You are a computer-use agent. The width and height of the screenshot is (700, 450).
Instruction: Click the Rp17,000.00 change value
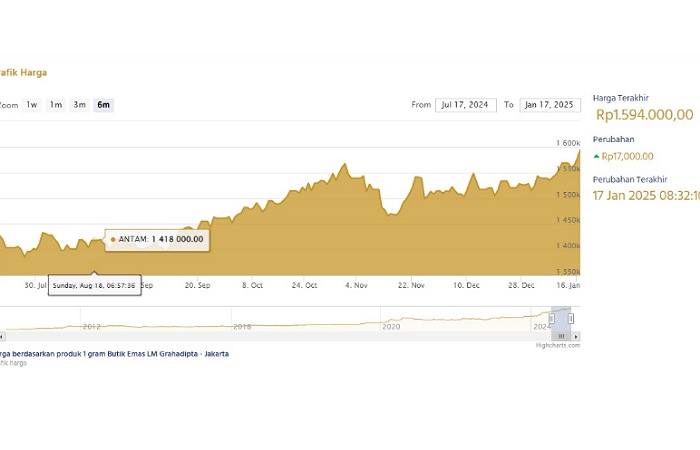627,156
